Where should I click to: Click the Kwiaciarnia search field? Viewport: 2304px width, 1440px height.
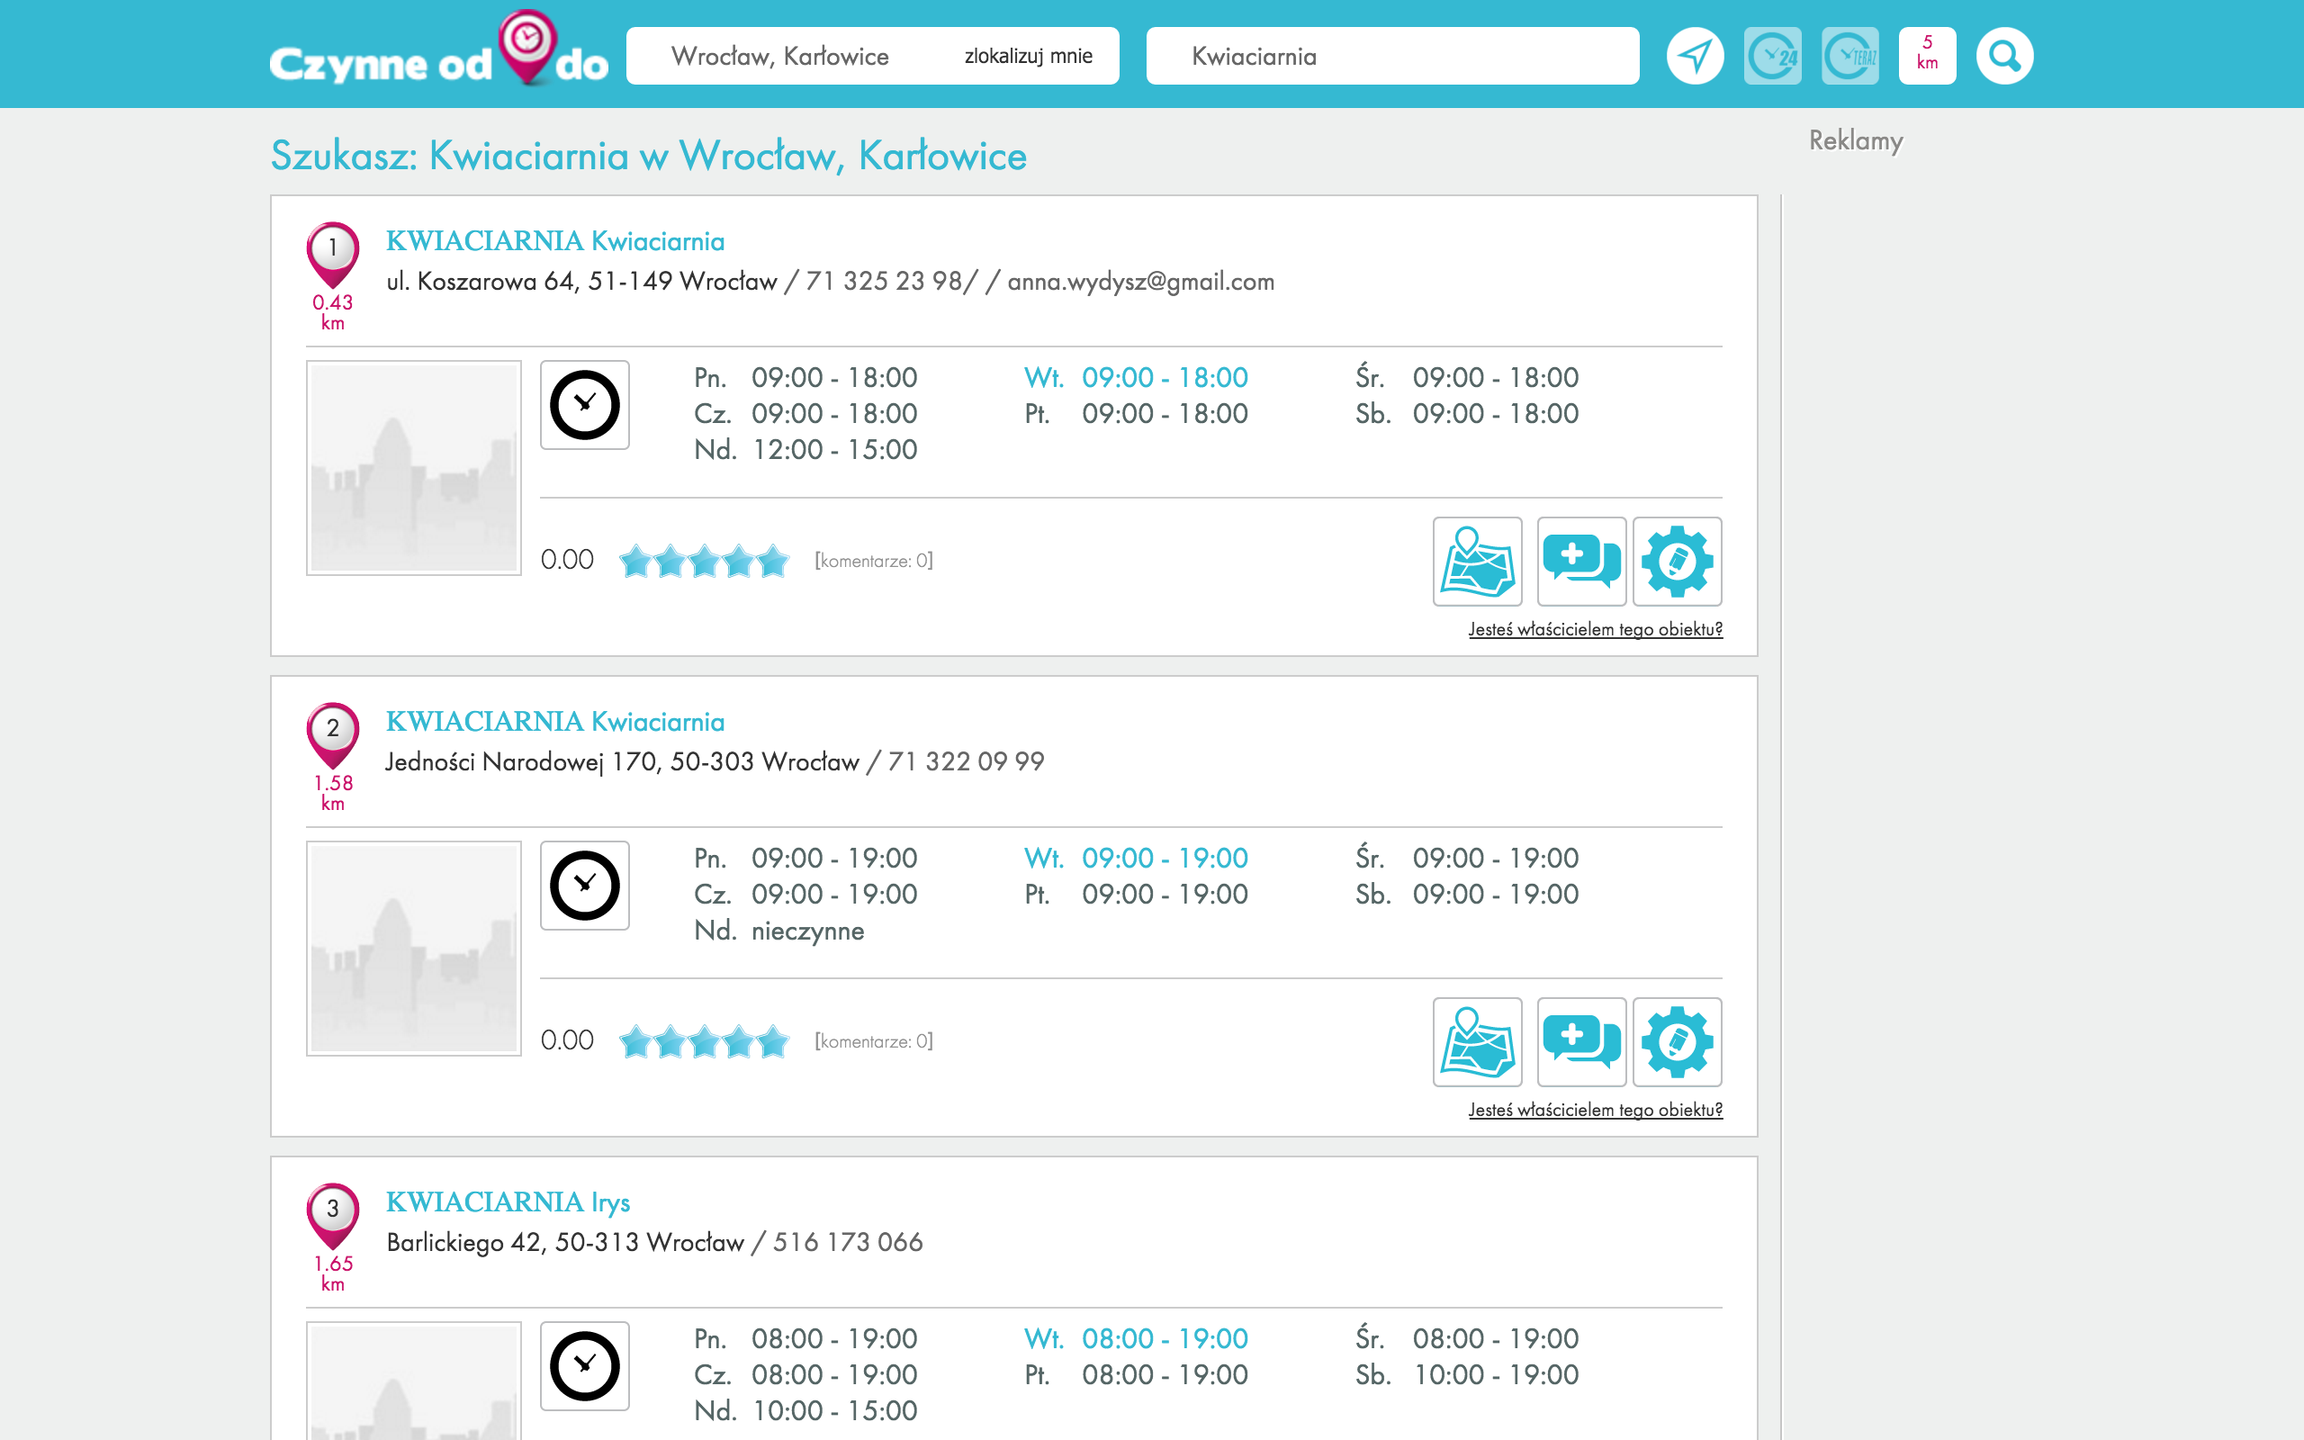click(1392, 56)
